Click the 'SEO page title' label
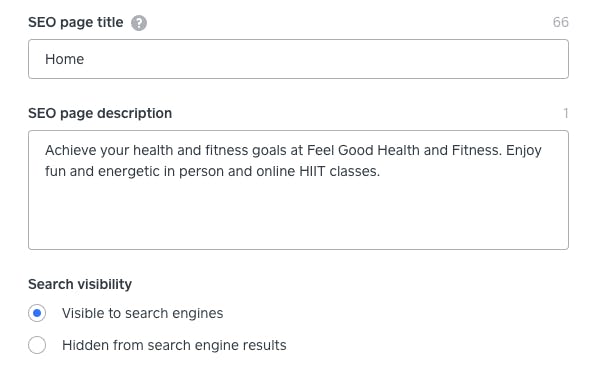 click(75, 22)
